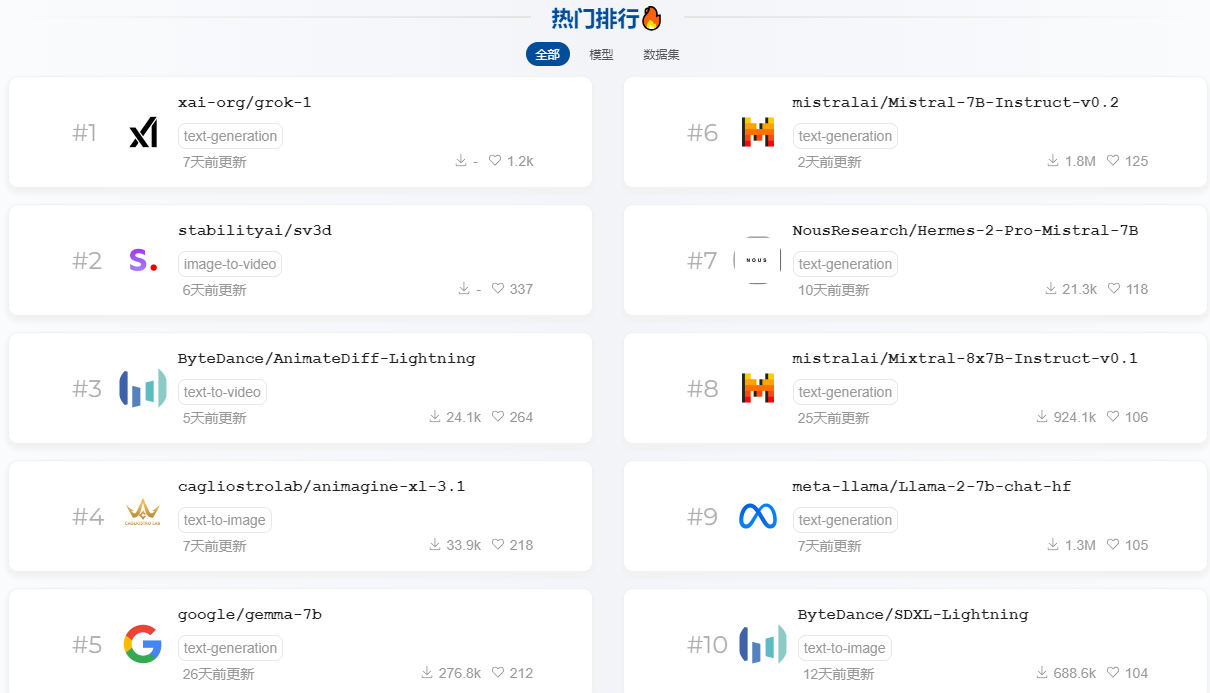Click the image-to-video tag on sv3d
The image size is (1210, 693).
(230, 264)
